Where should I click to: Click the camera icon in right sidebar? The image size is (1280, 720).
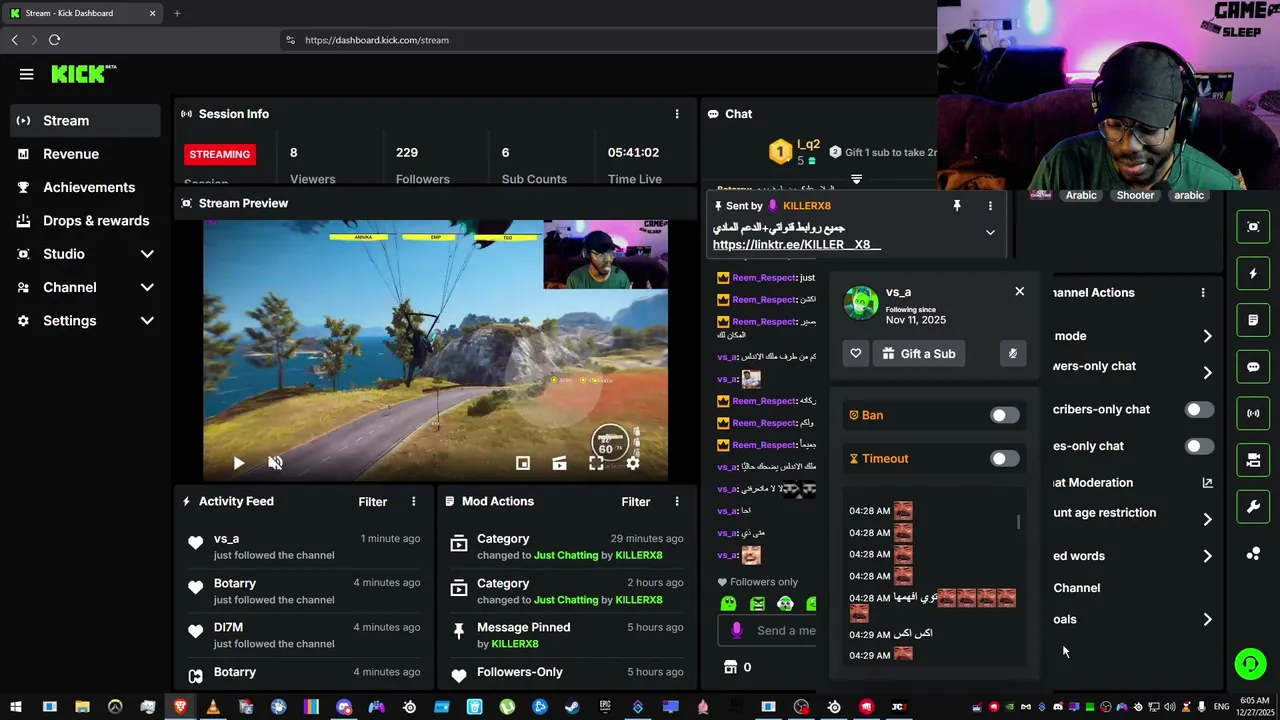pos(1253,460)
